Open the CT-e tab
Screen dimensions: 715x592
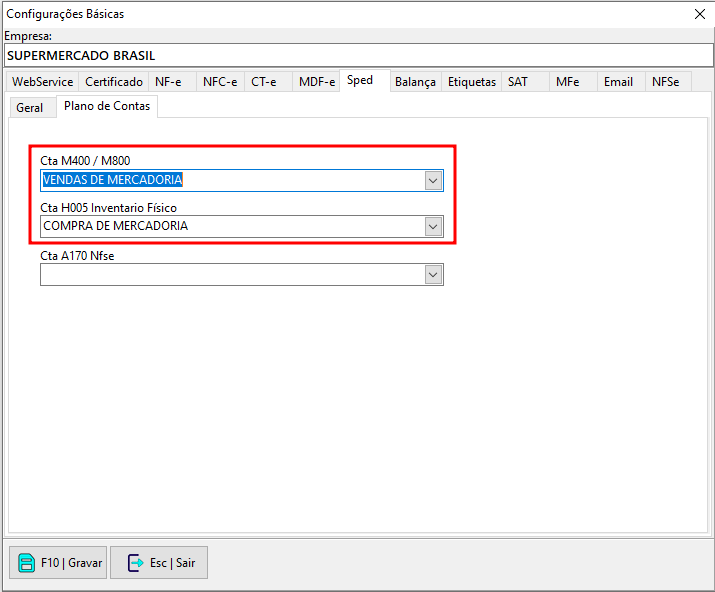[264, 82]
